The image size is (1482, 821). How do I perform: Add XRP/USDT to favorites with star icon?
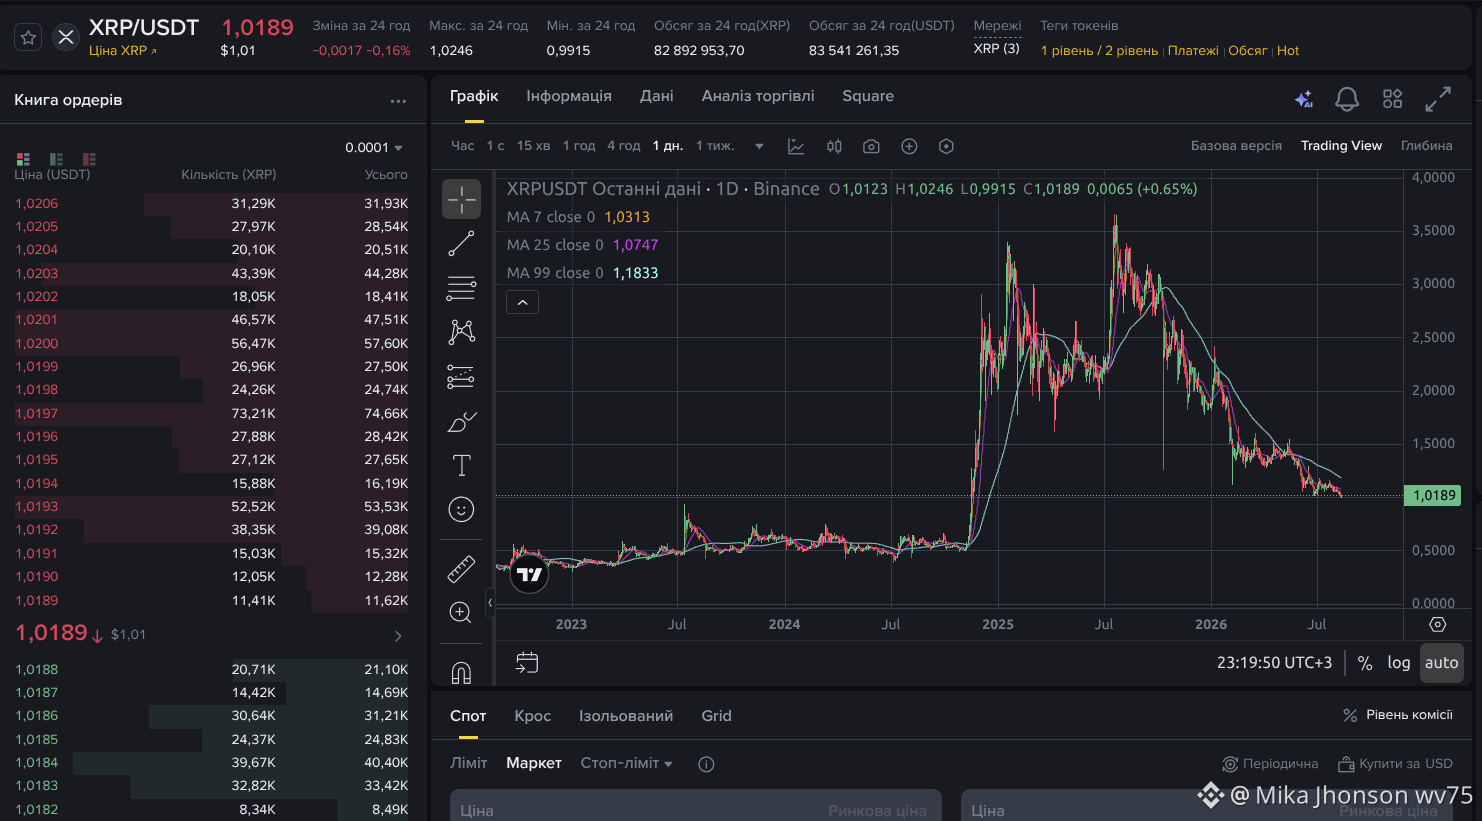[x=29, y=37]
